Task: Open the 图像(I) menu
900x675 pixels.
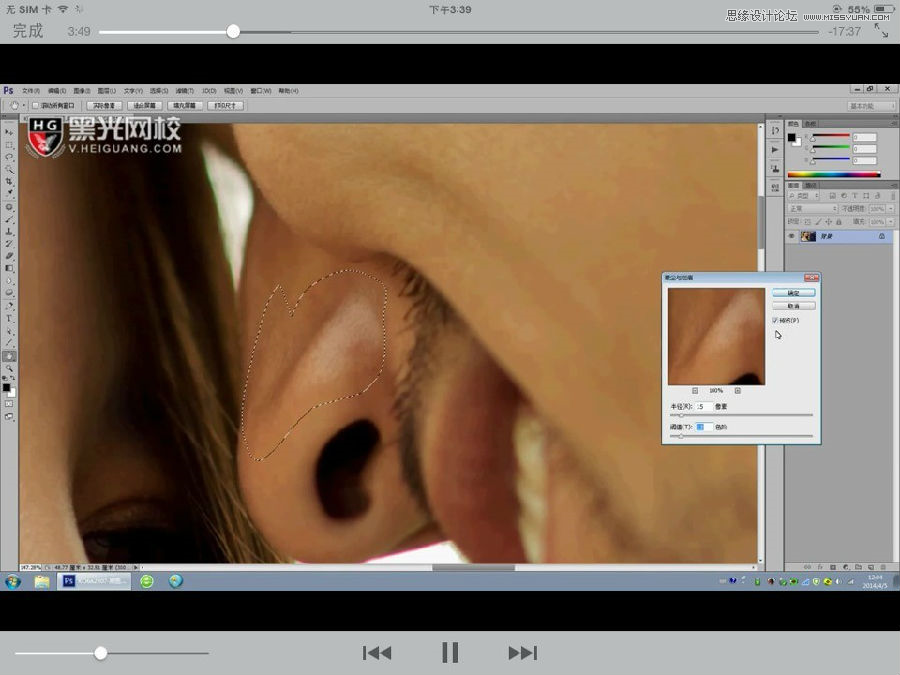Action: click(x=82, y=91)
